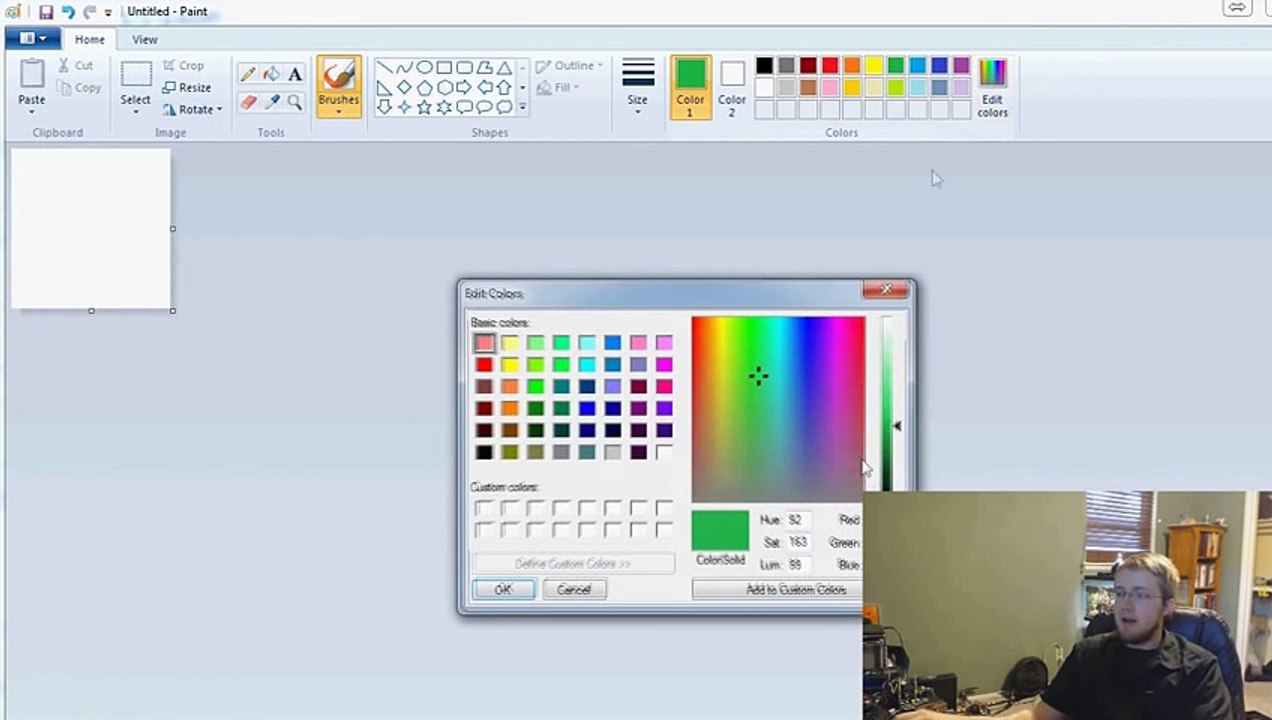The image size is (1272, 720).
Task: Pick the Rectangle shape
Action: (444, 68)
